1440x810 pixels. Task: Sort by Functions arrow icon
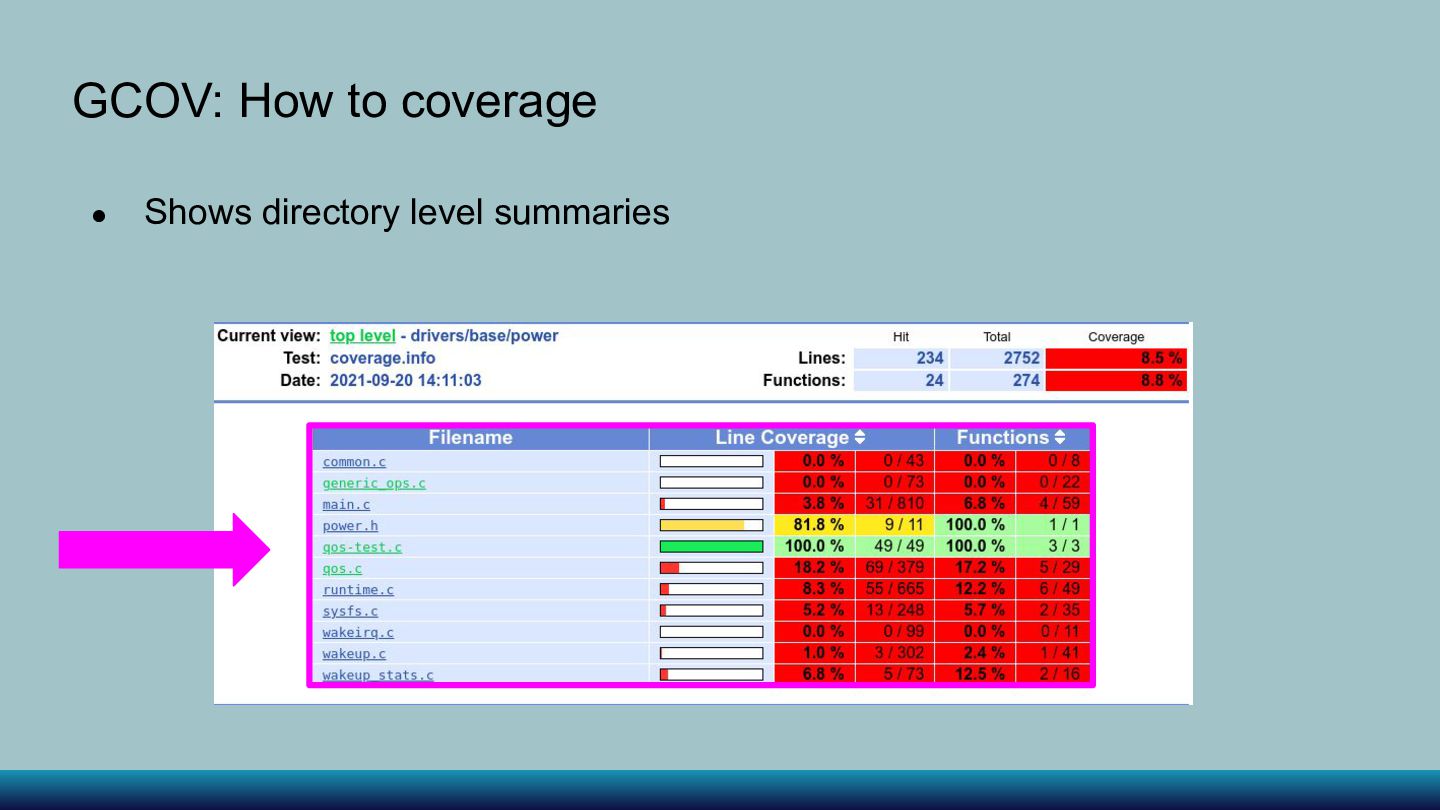1060,438
